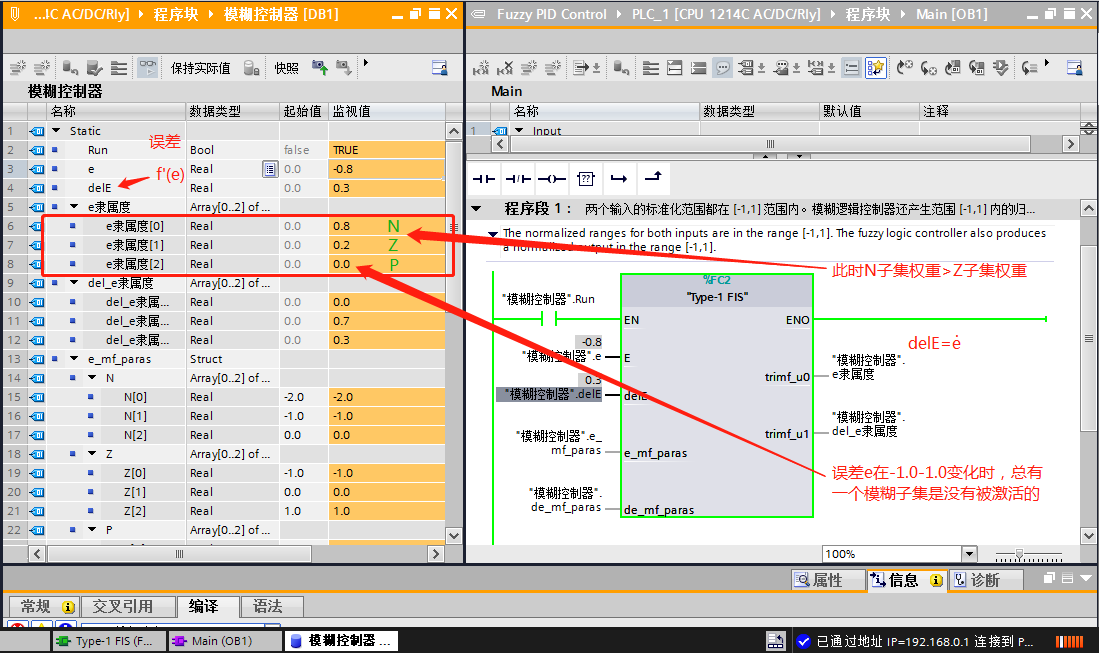
Task: Collapse the Static section in DB table
Action: pyautogui.click(x=57, y=131)
